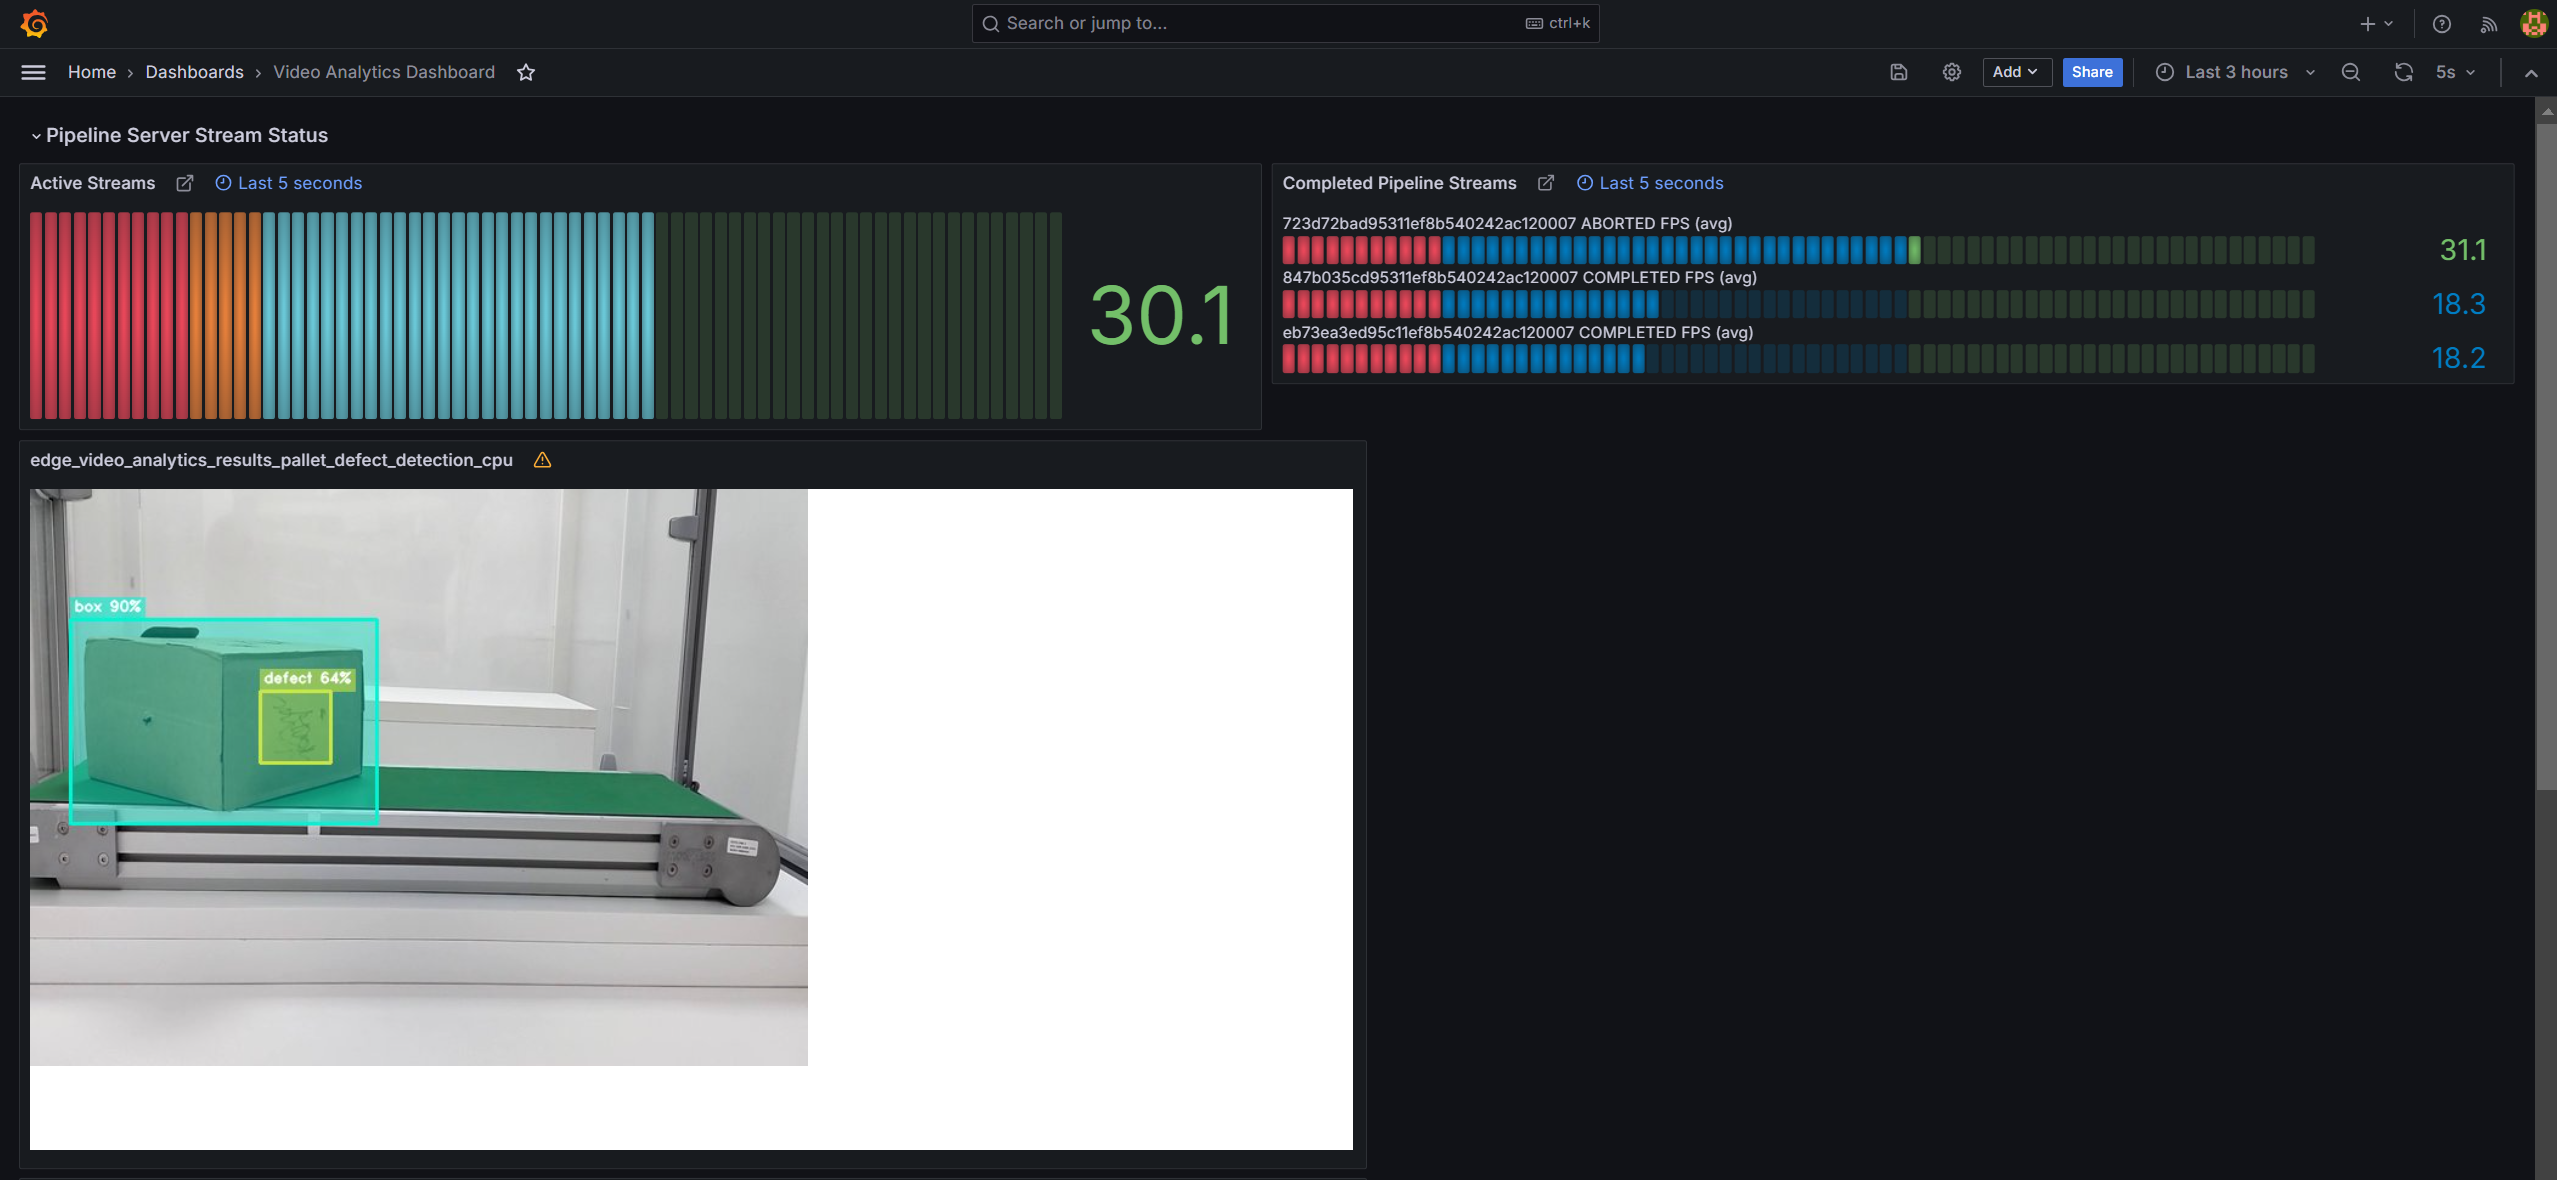
Task: Expand the Add dropdown
Action: tap(2015, 72)
